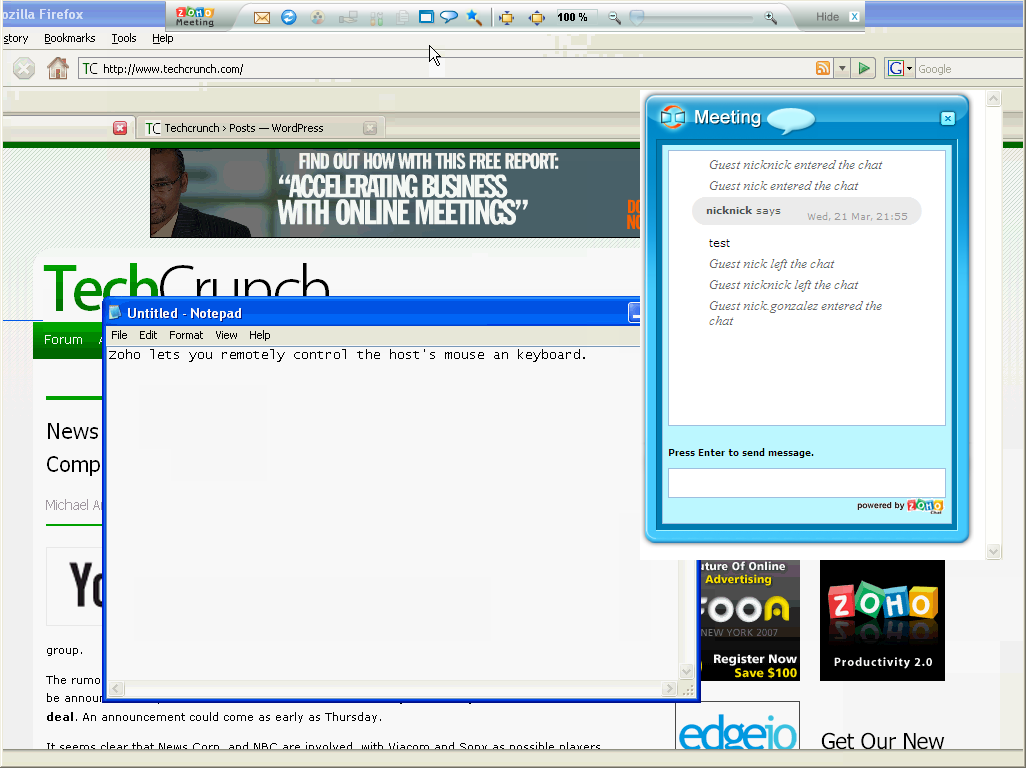Click the expand actual-size icon
Screen dimensions: 1026x768
537,18
